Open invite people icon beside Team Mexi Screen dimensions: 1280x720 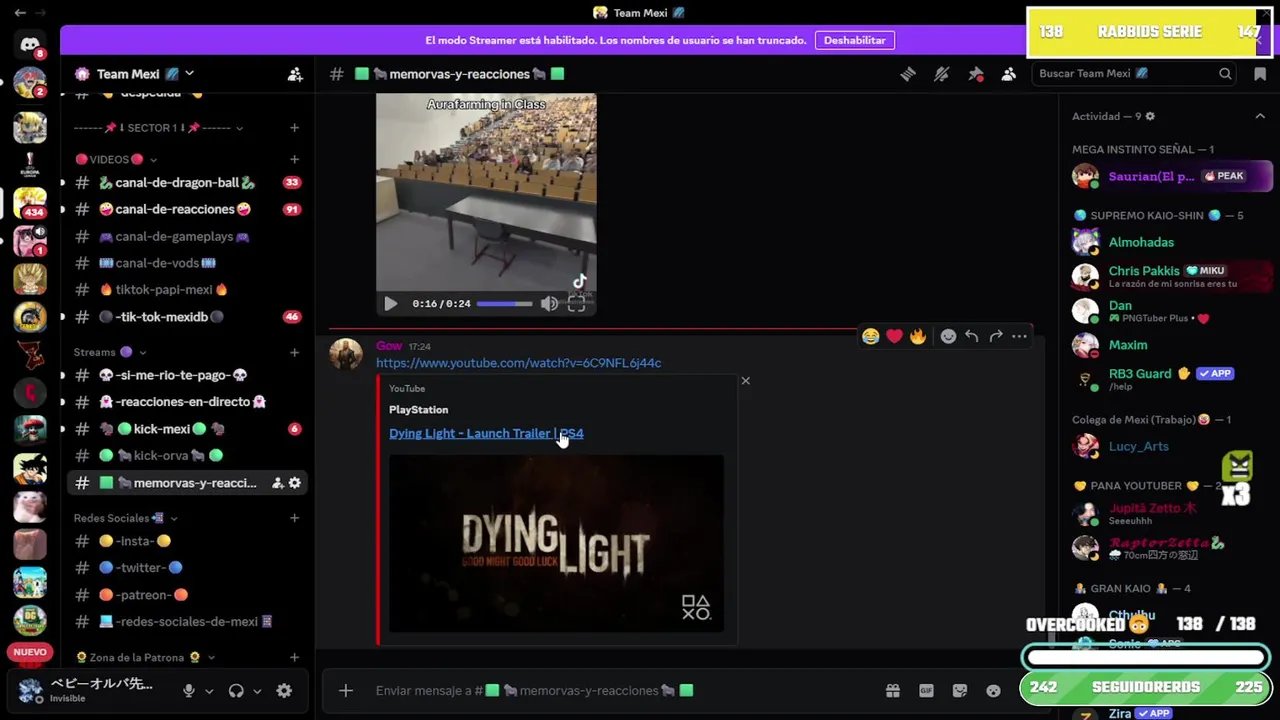coord(295,74)
